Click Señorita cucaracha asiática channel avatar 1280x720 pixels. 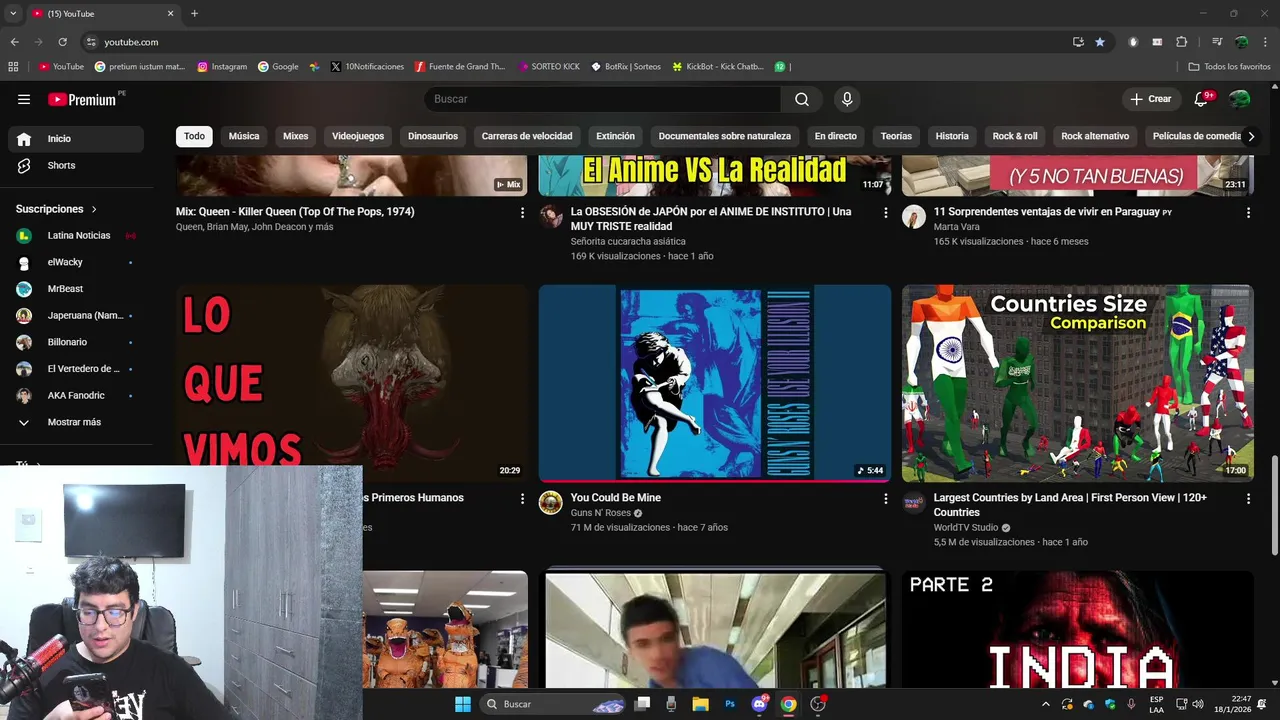[551, 216]
